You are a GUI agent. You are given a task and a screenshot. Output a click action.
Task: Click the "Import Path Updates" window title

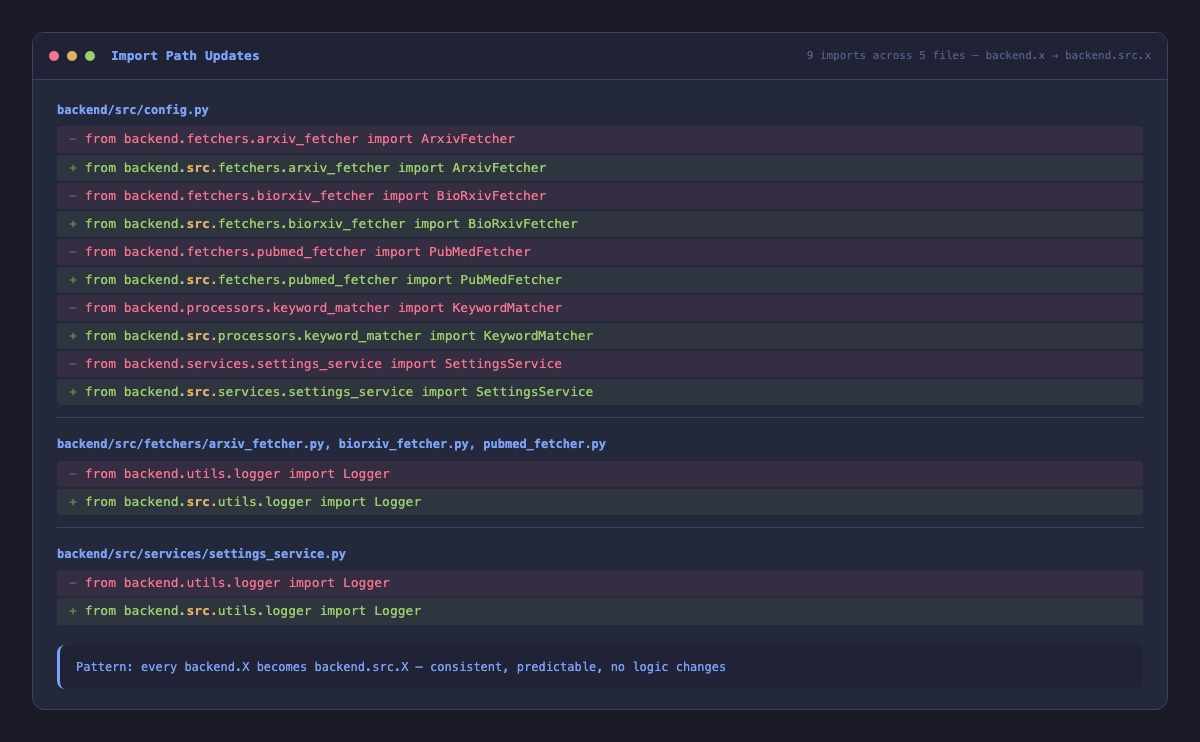(185, 56)
